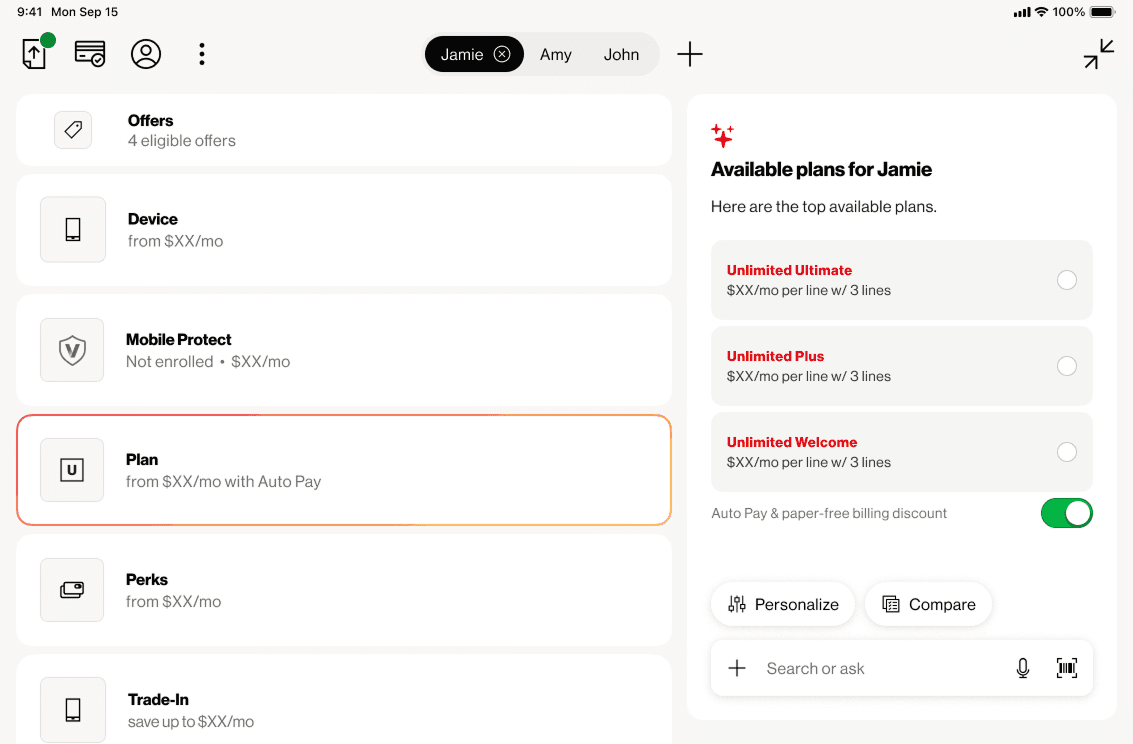Disable Auto Pay & paper-free billing toggle
This screenshot has height=744, width=1133.
[x=1066, y=513]
